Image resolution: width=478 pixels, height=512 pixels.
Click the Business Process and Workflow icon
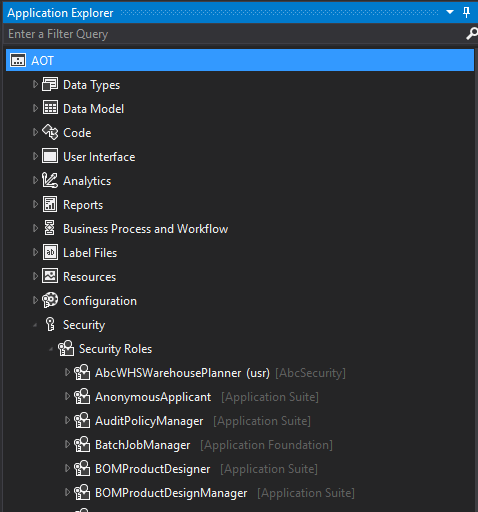50,228
